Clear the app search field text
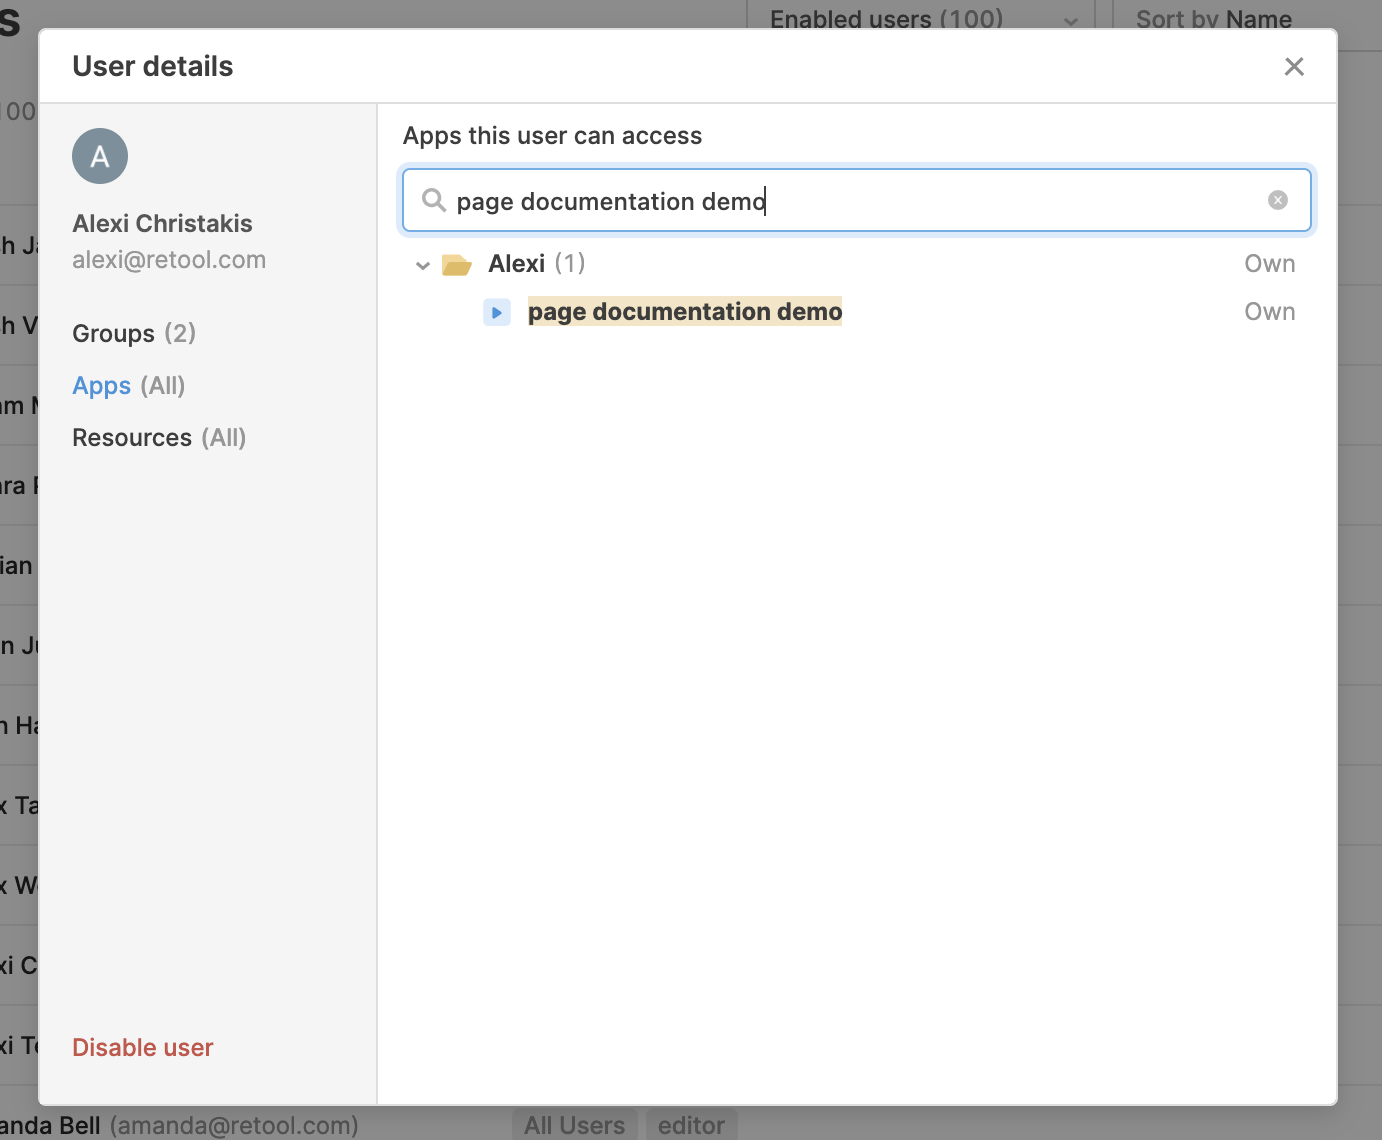Image resolution: width=1382 pixels, height=1140 pixels. click(1278, 200)
